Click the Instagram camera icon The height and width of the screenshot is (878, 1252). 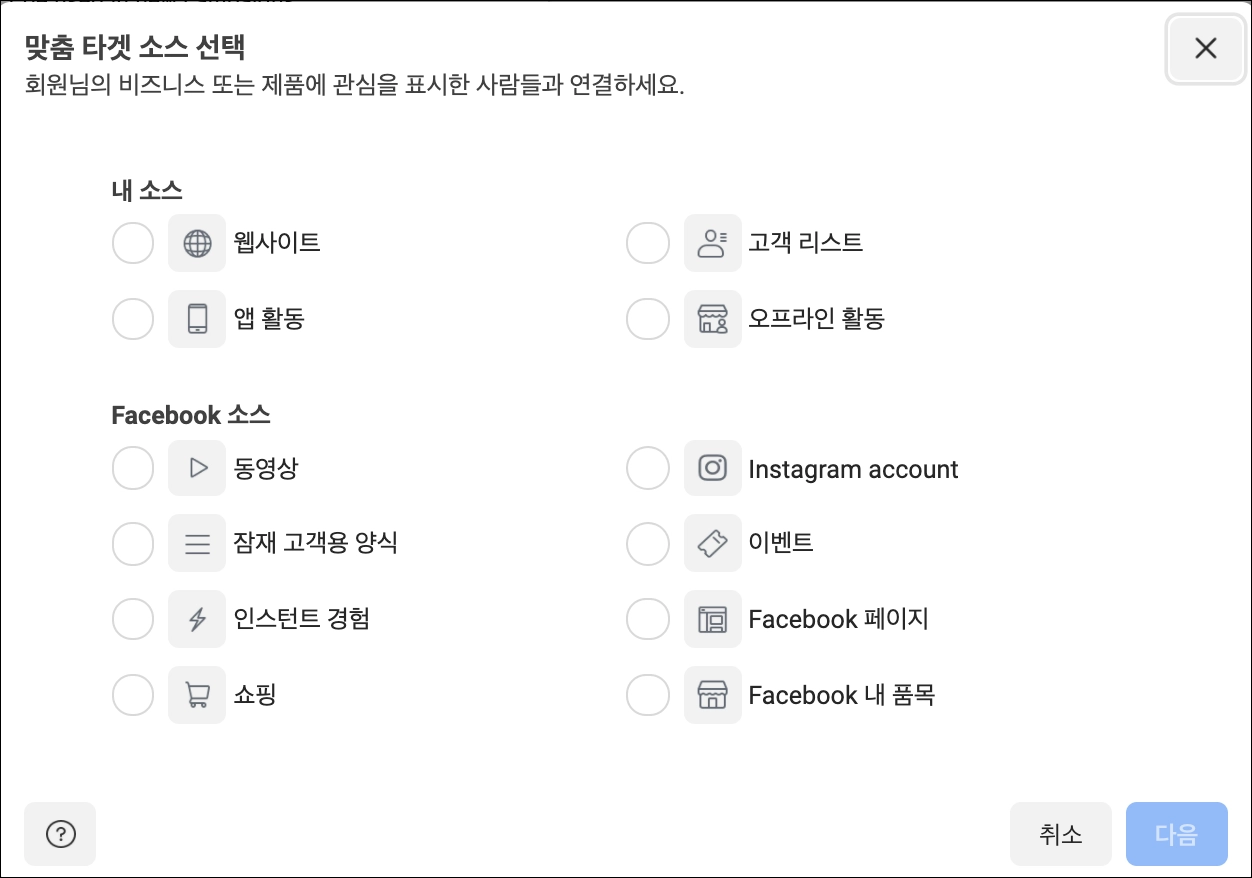click(x=712, y=468)
